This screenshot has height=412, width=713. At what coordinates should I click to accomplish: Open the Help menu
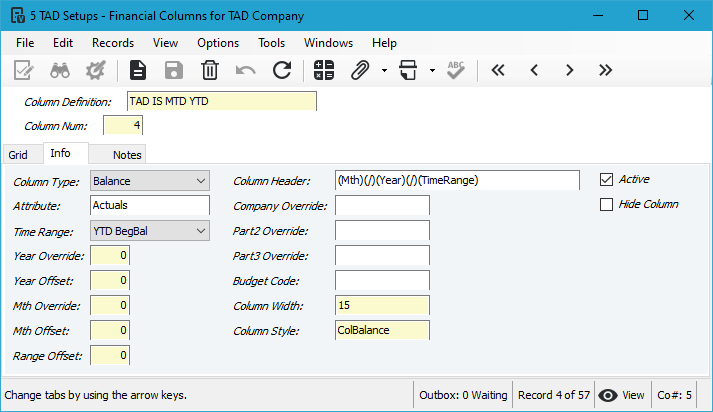[x=384, y=43]
